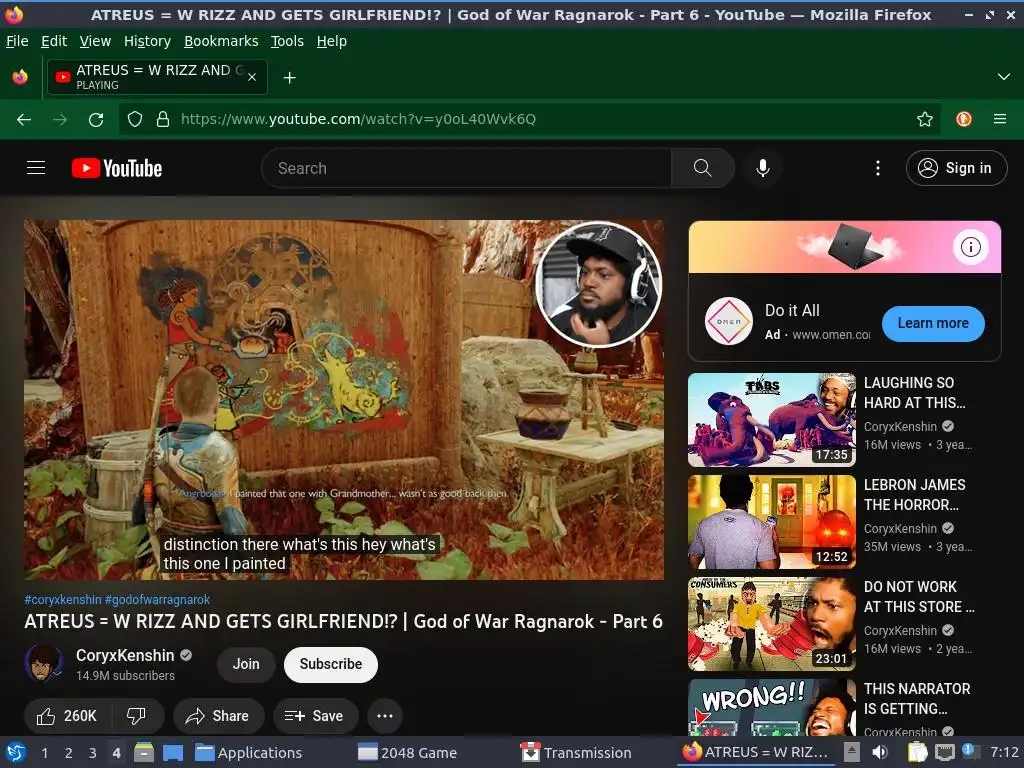Image resolution: width=1024 pixels, height=768 pixels.
Task: Open the taskbar volume speaker icon
Action: (881, 752)
